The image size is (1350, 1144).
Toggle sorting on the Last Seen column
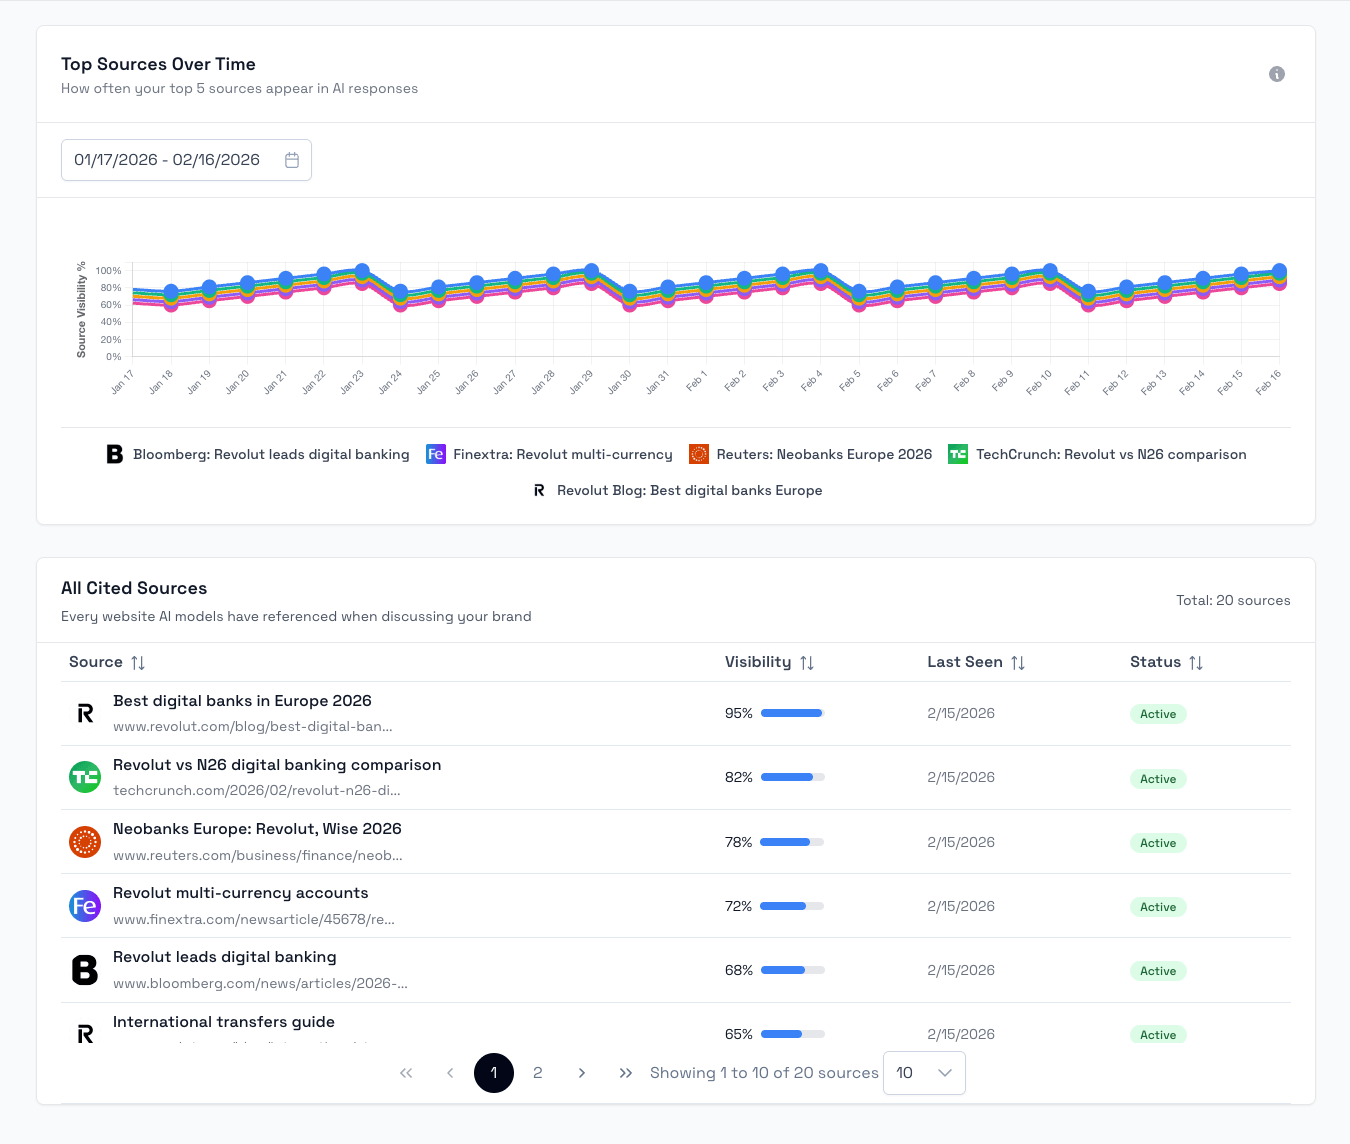[x=1019, y=662]
